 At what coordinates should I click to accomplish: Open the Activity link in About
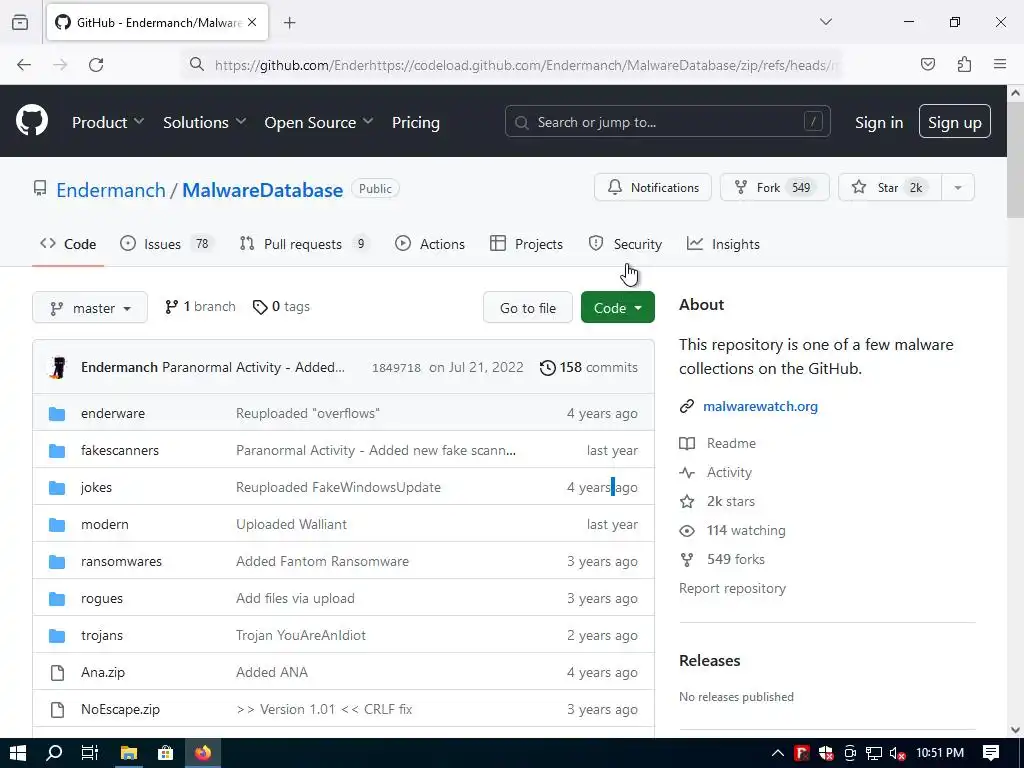(x=716, y=472)
